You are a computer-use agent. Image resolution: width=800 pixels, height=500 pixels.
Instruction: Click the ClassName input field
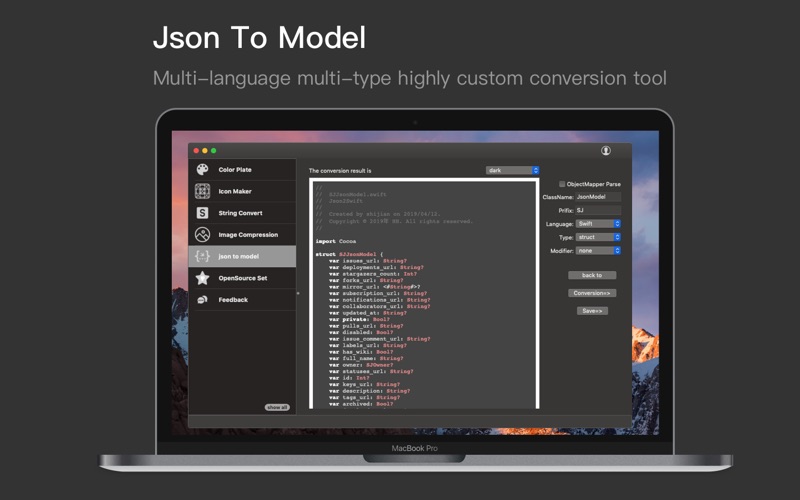tap(598, 196)
